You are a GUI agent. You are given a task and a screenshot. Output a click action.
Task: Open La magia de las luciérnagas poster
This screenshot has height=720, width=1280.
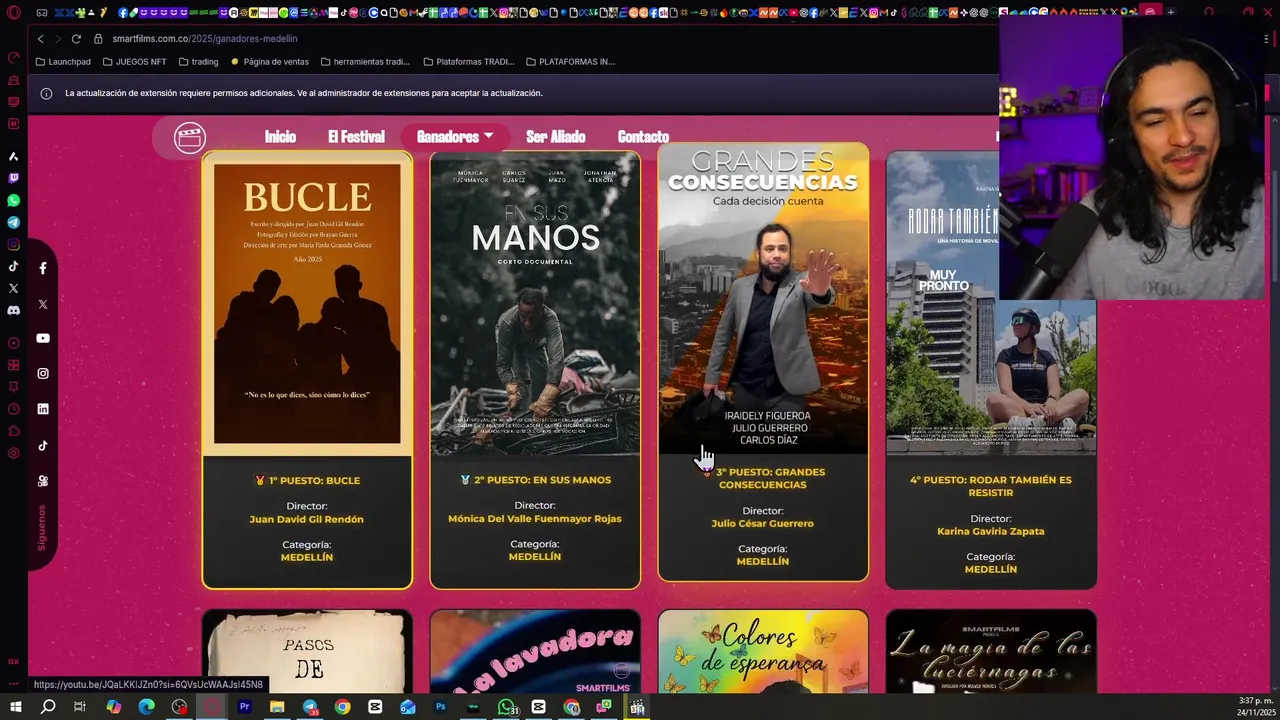991,651
